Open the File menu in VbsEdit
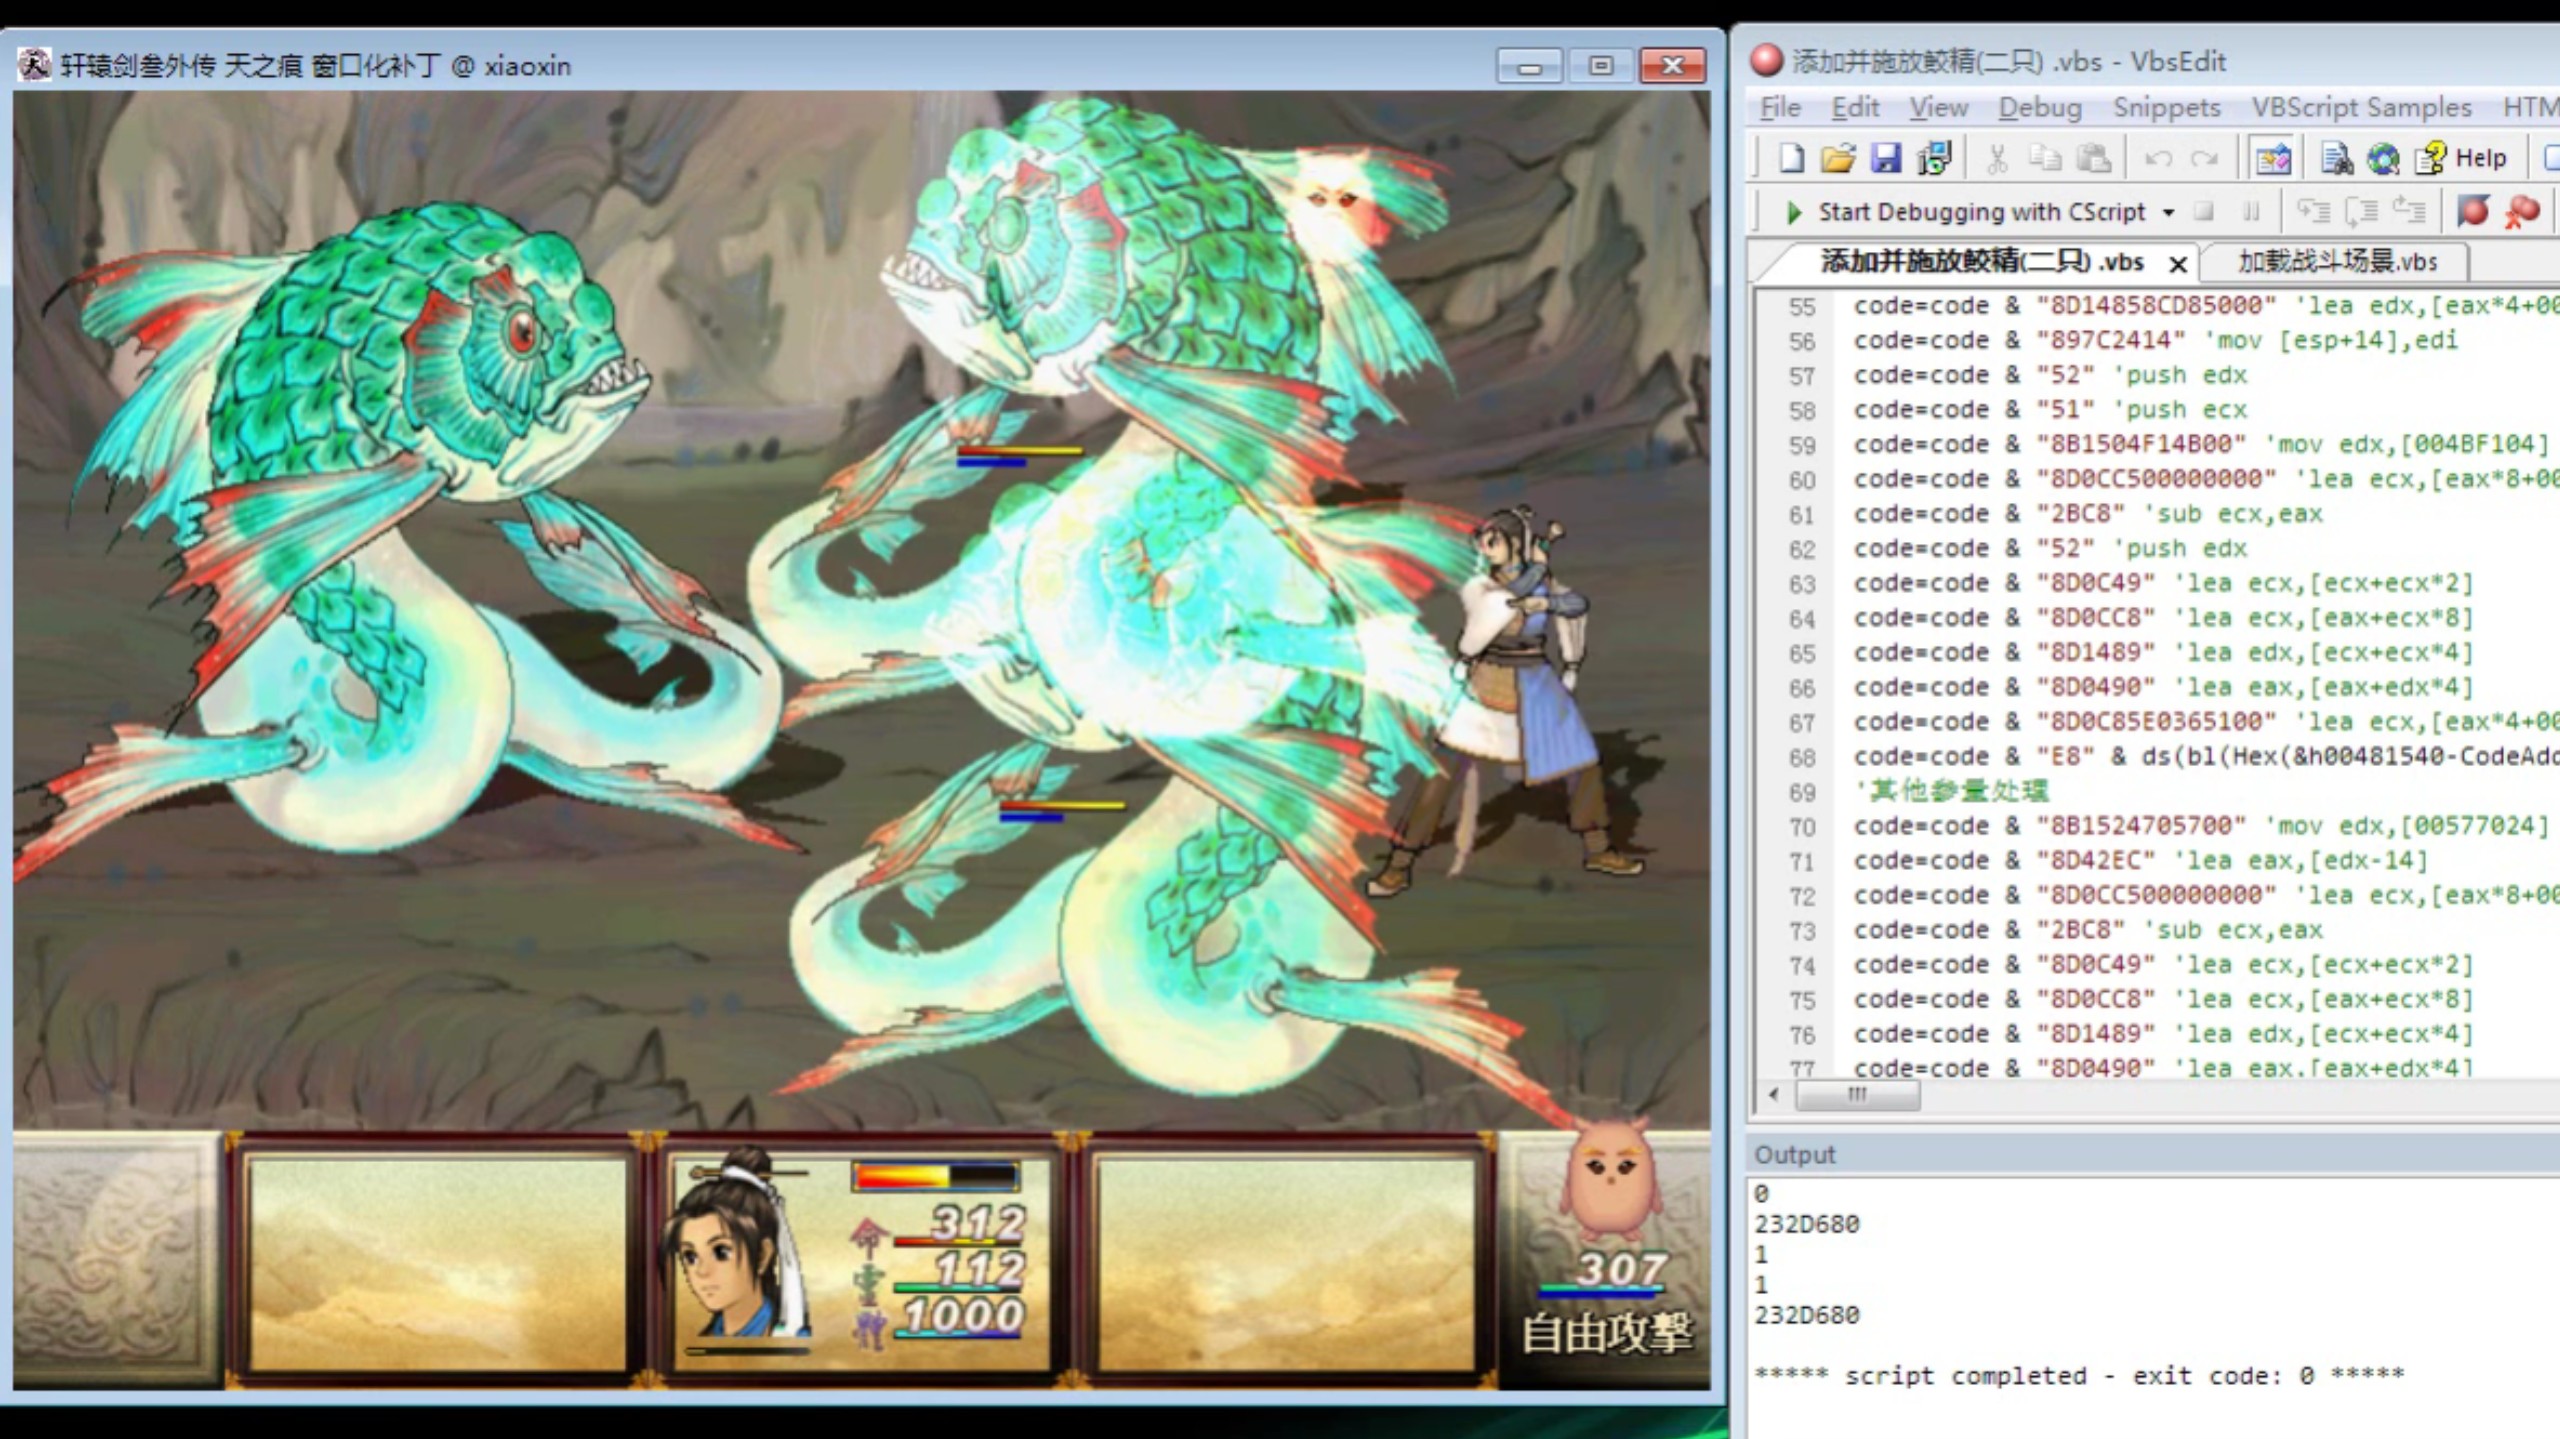Screen dimensions: 2560x1439 coord(1780,107)
